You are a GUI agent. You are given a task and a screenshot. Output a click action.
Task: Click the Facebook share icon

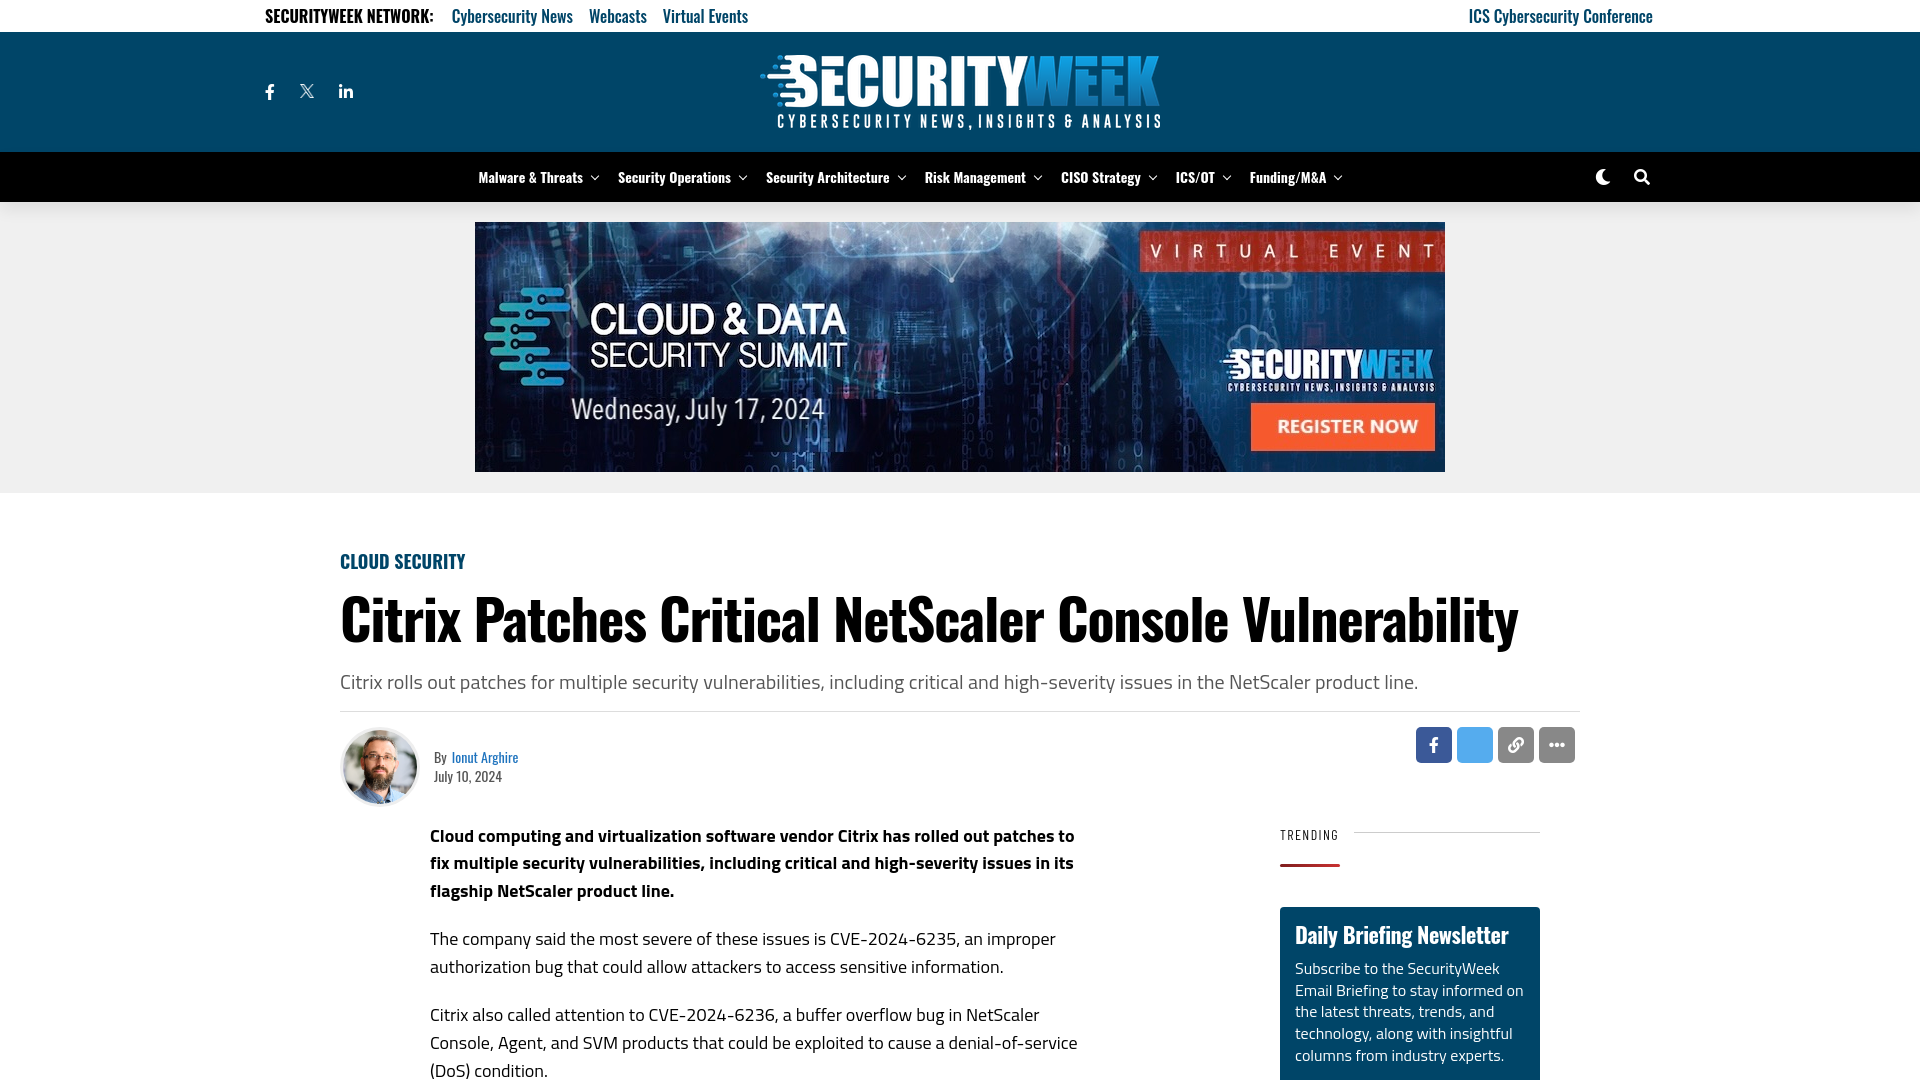click(1433, 745)
